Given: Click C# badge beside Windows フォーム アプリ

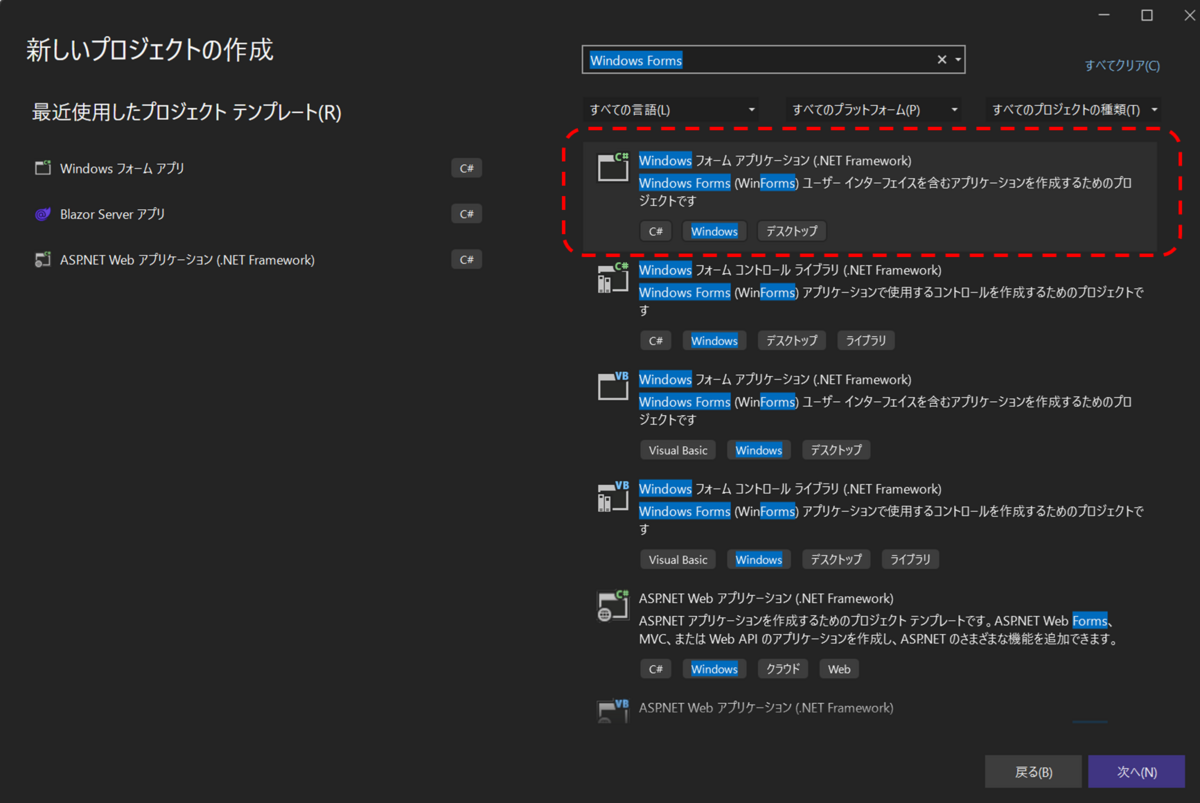Looking at the screenshot, I should tap(466, 168).
